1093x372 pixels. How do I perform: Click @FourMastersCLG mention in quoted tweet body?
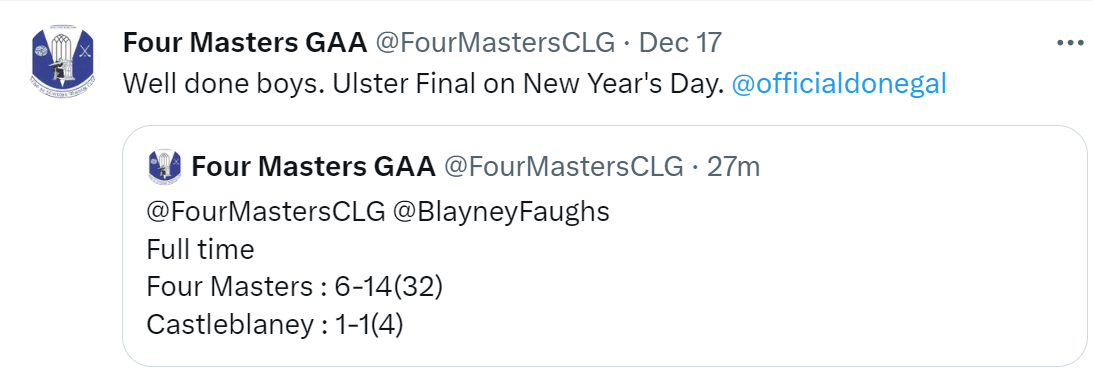(x=266, y=212)
